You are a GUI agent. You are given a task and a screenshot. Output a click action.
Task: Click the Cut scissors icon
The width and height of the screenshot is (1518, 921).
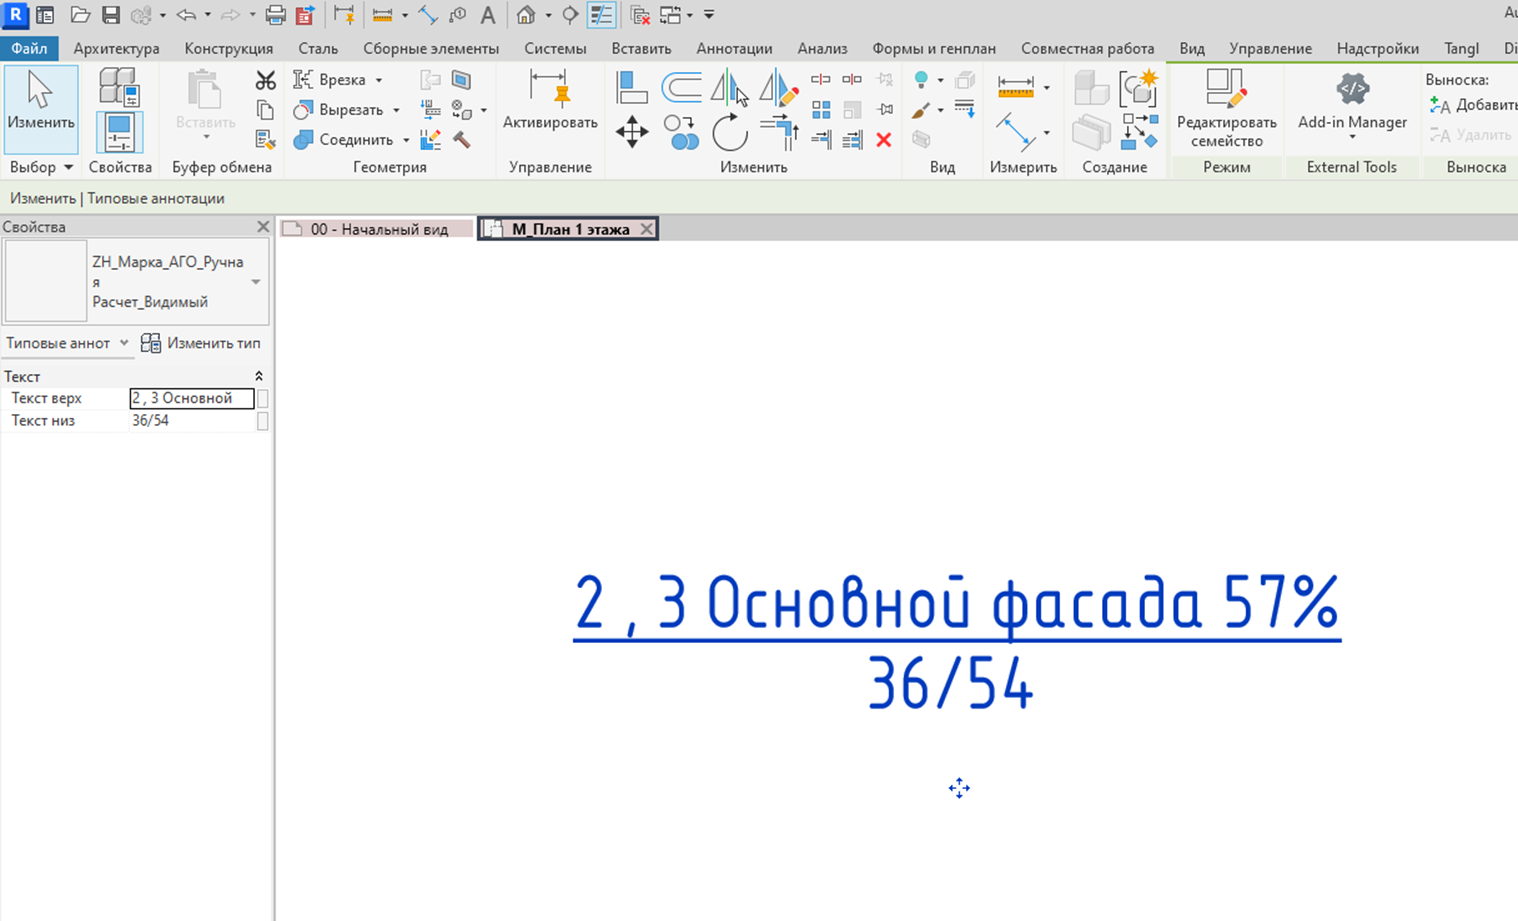tap(265, 80)
